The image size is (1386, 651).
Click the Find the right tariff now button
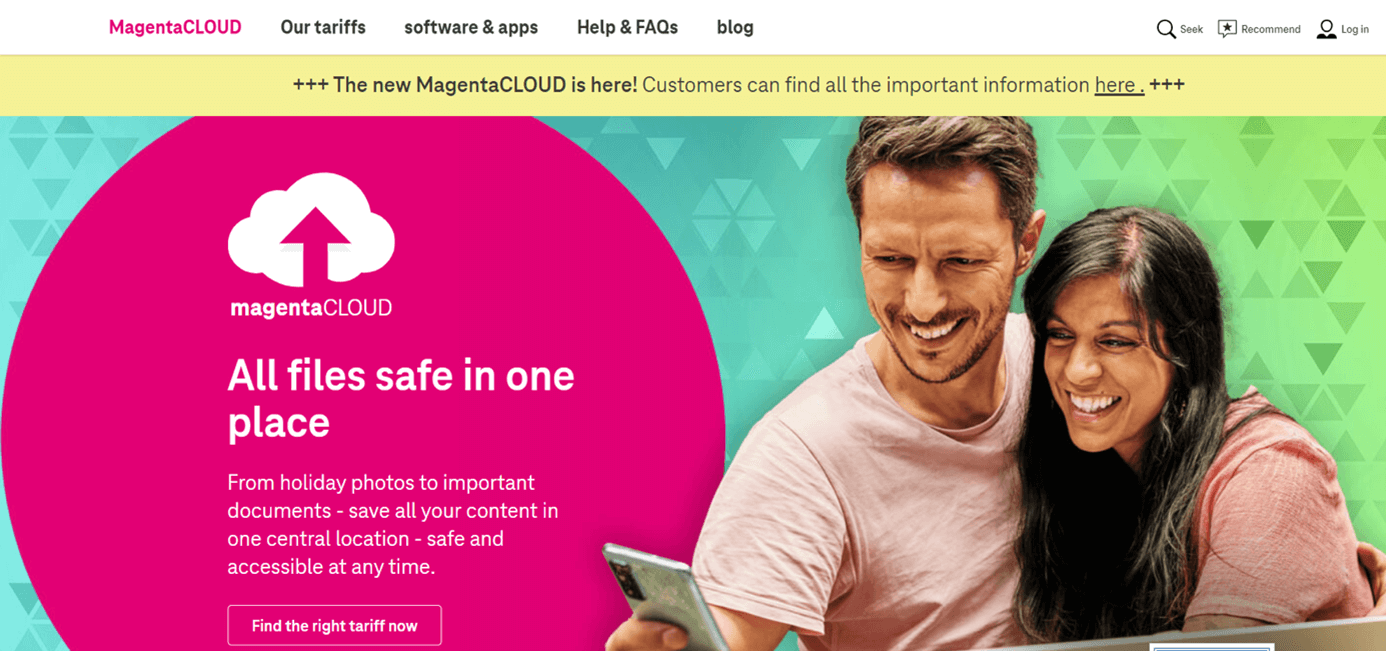[x=334, y=625]
